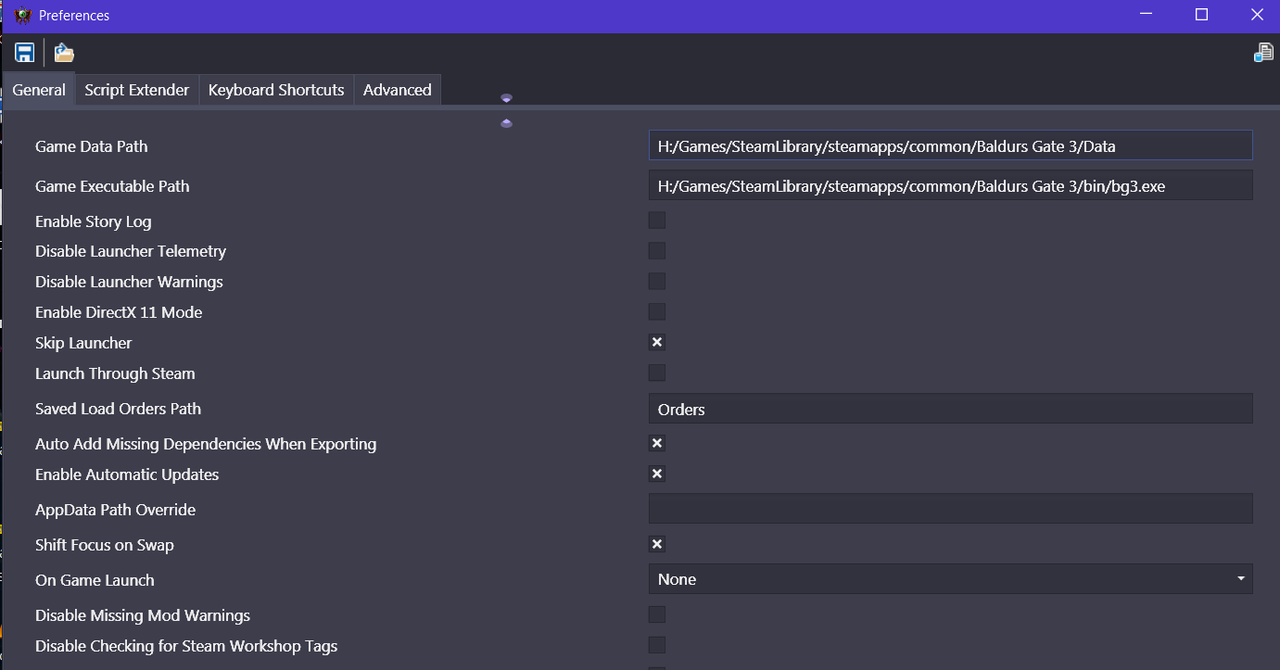This screenshot has width=1280, height=670.
Task: Uncheck Enable Automatic Updates
Action: coord(657,474)
